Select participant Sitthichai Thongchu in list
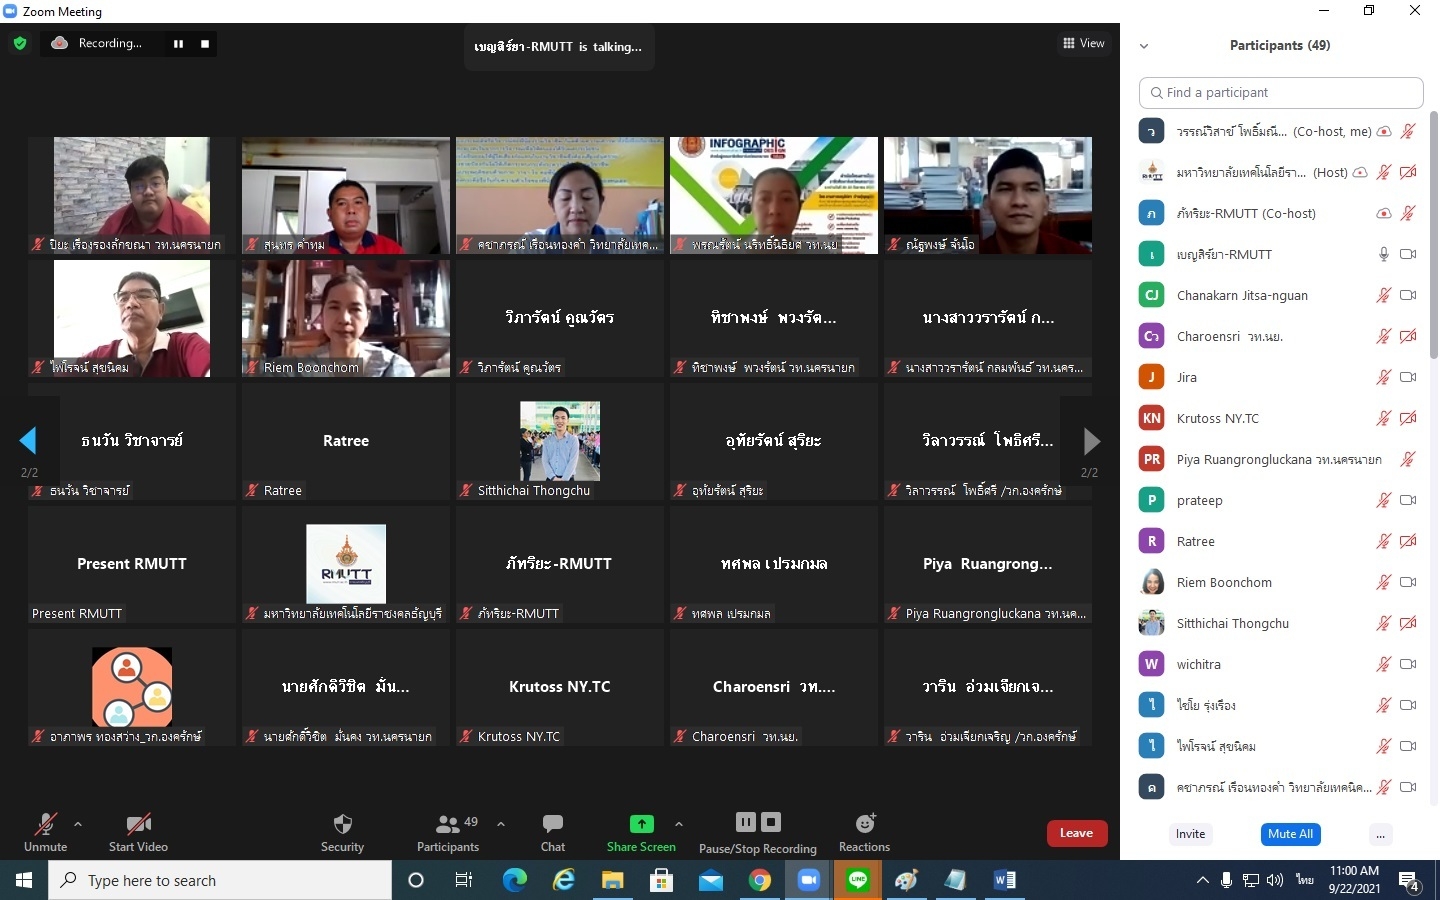 tap(1279, 623)
